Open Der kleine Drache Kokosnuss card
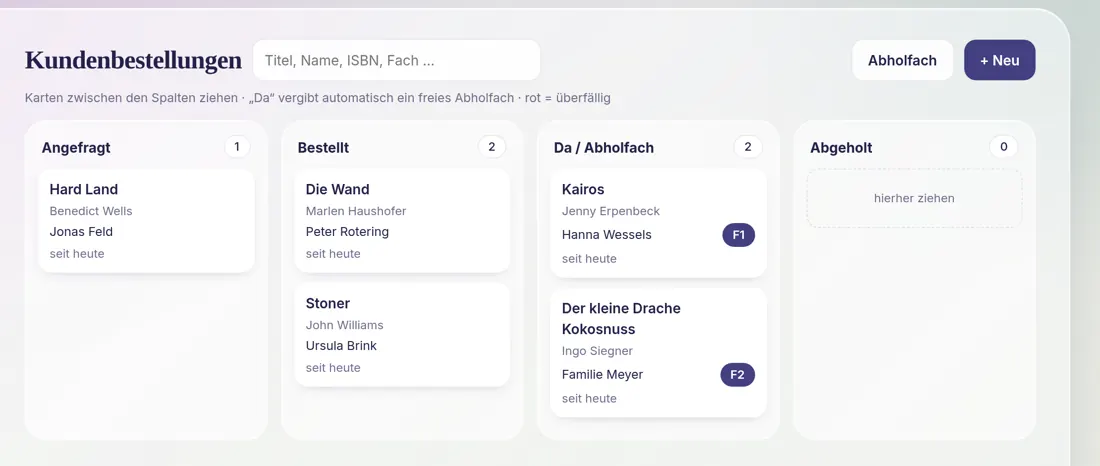 click(x=658, y=352)
